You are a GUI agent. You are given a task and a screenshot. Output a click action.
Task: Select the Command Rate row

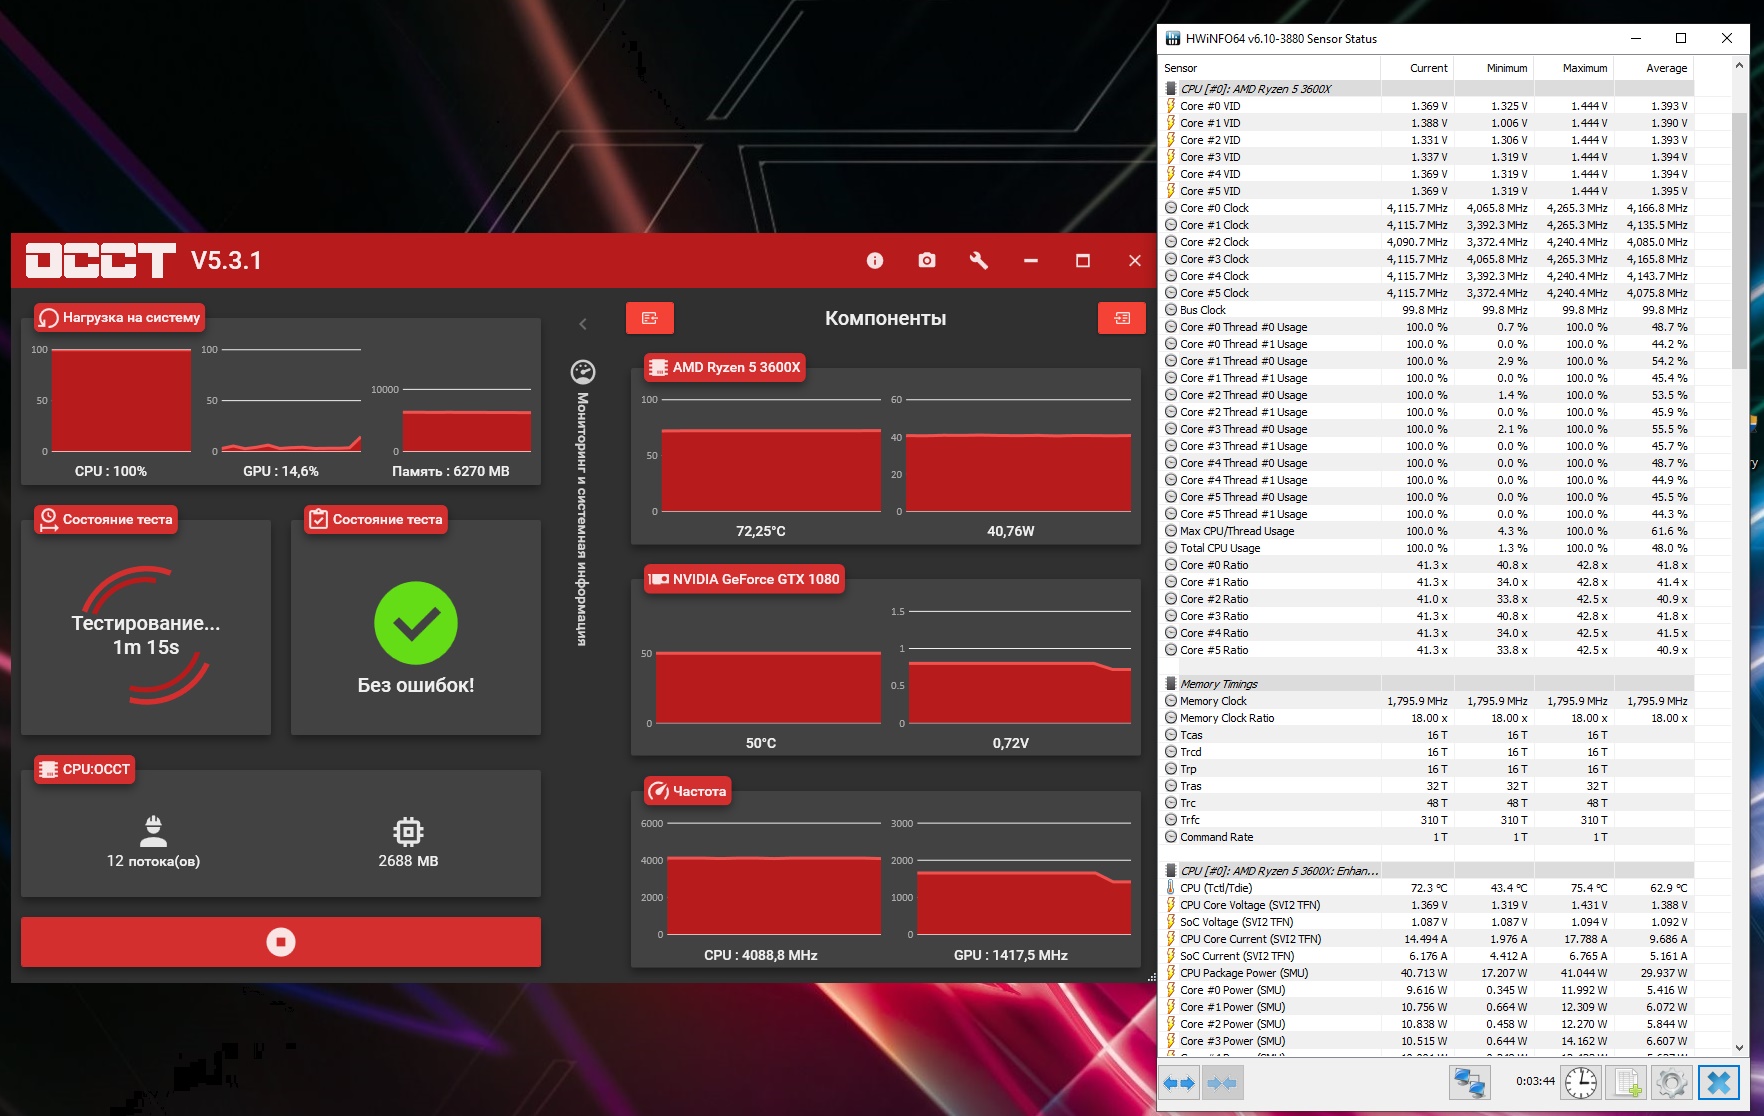click(1427, 837)
